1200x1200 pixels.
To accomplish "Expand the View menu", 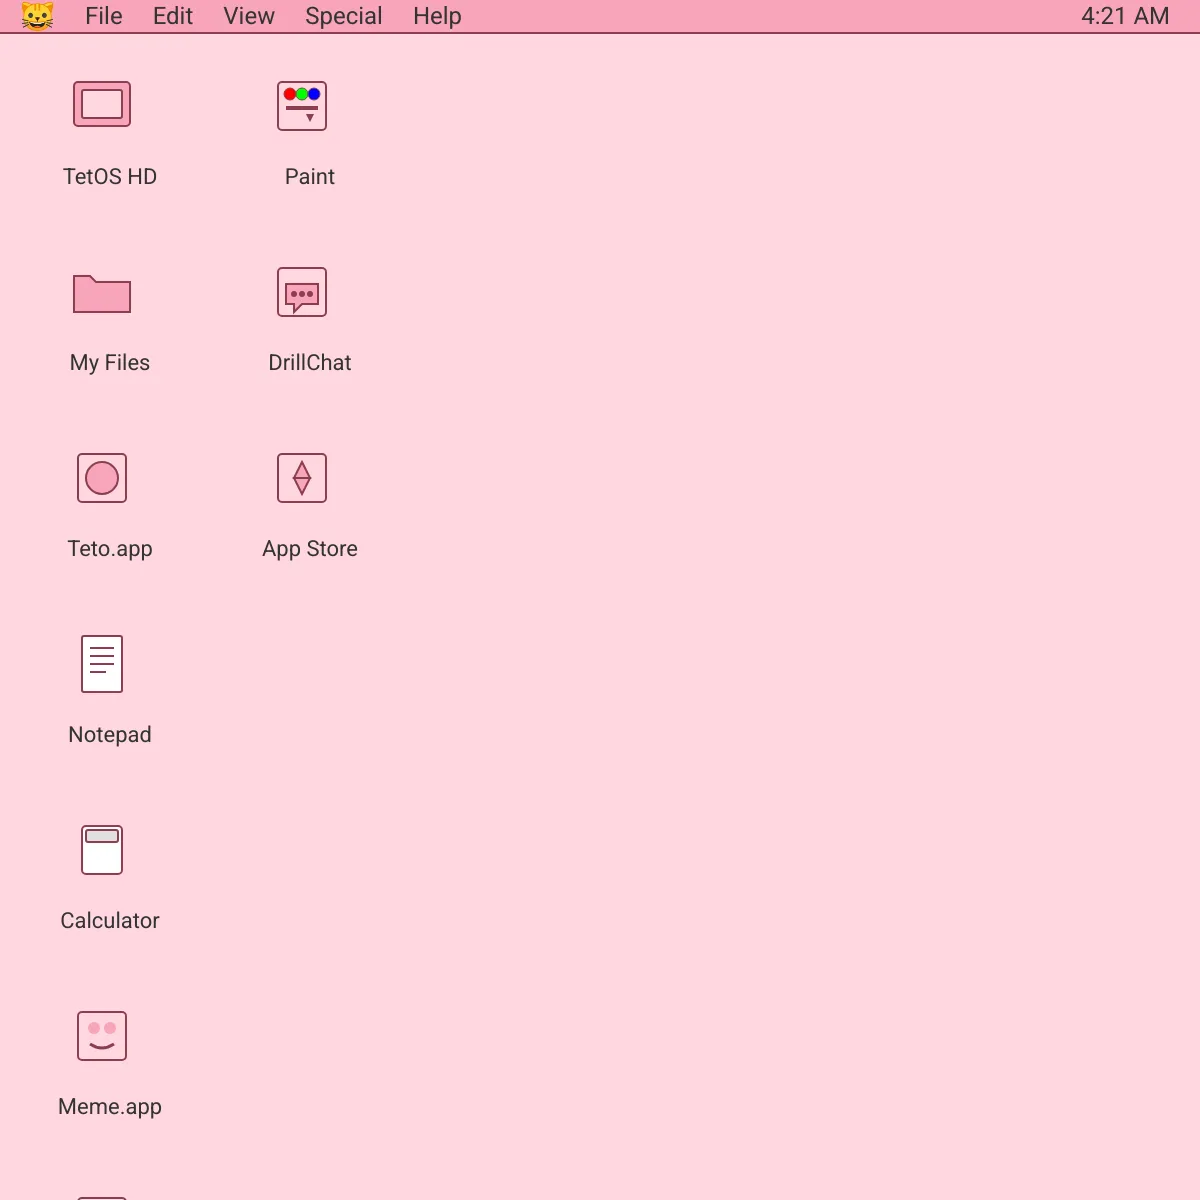I will pos(249,16).
